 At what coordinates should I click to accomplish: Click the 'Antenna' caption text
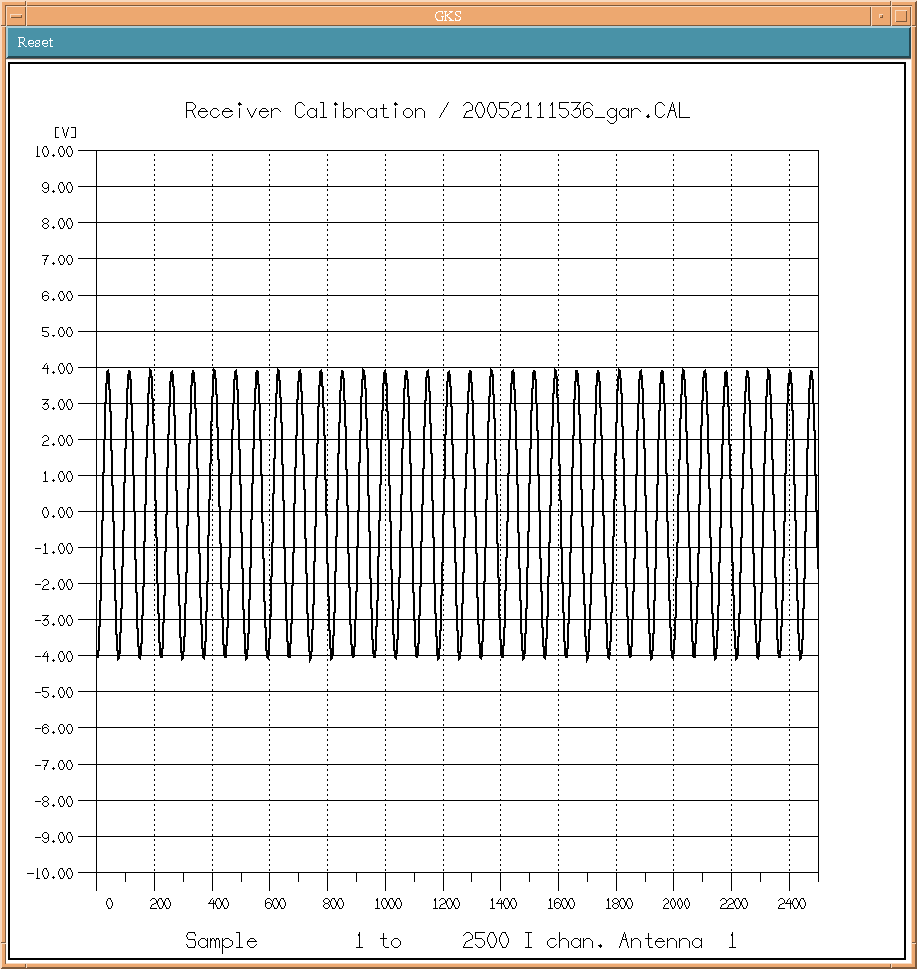coord(661,941)
